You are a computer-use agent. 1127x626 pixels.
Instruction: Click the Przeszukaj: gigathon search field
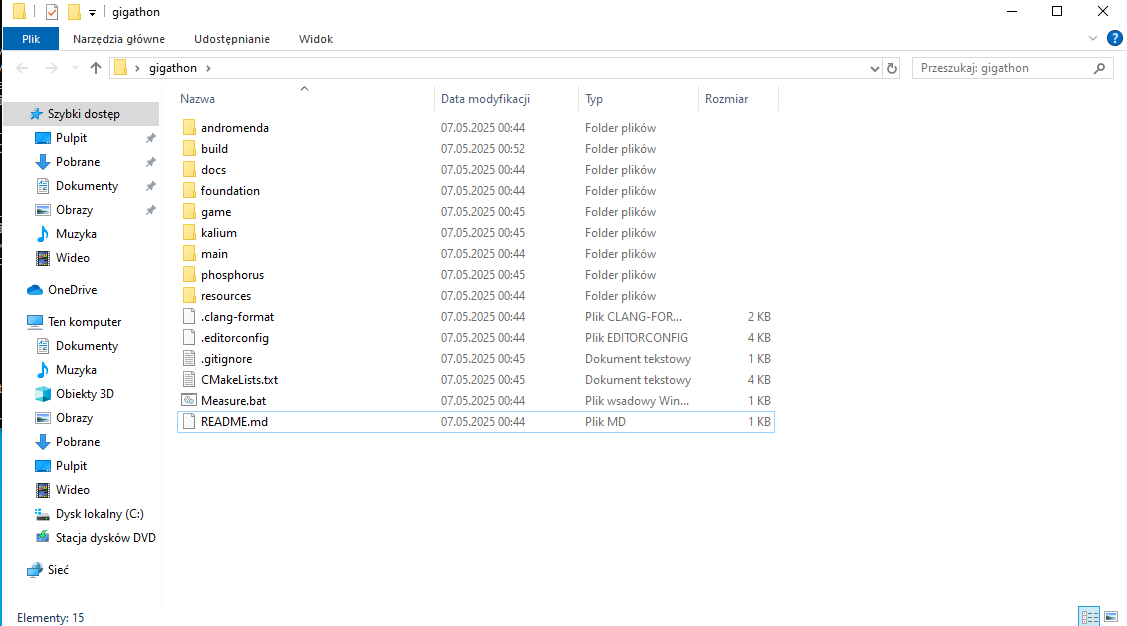coord(1000,68)
